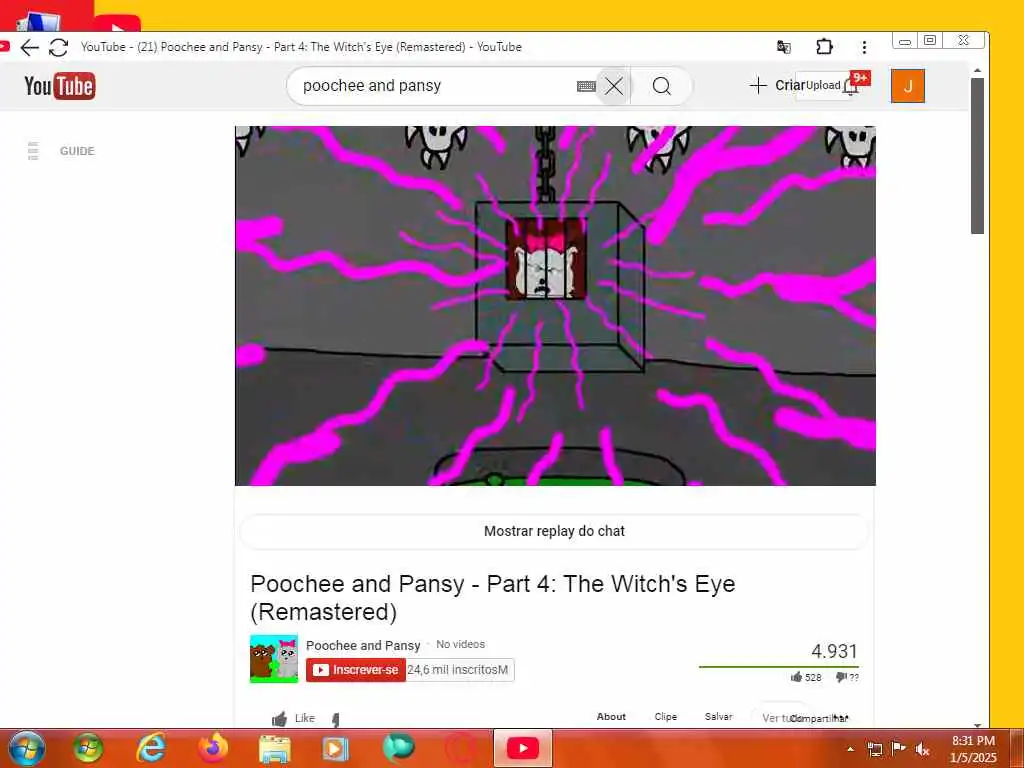
Task: Open the orange J account avatar
Action: pyautogui.click(x=908, y=86)
